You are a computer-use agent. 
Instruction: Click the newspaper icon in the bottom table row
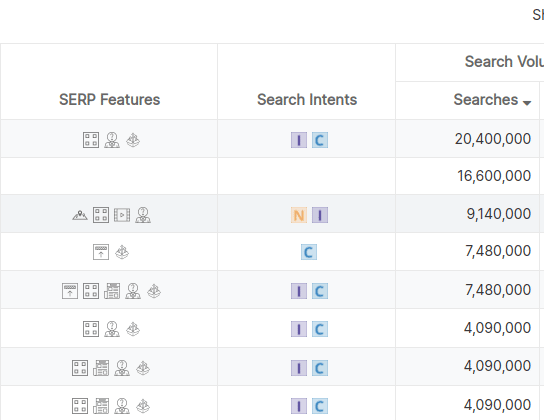[101, 406]
